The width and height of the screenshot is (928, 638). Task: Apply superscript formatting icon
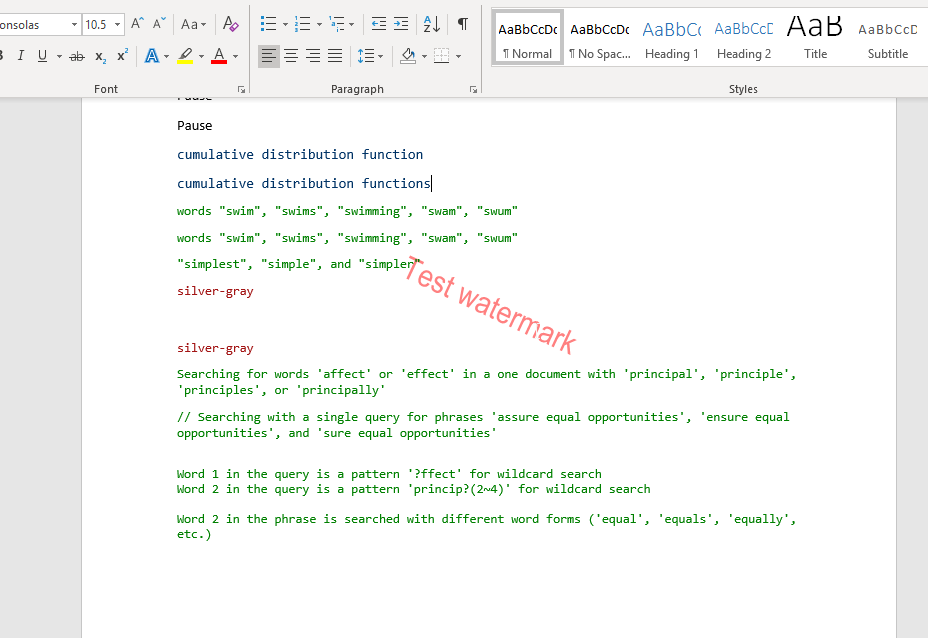(x=123, y=54)
